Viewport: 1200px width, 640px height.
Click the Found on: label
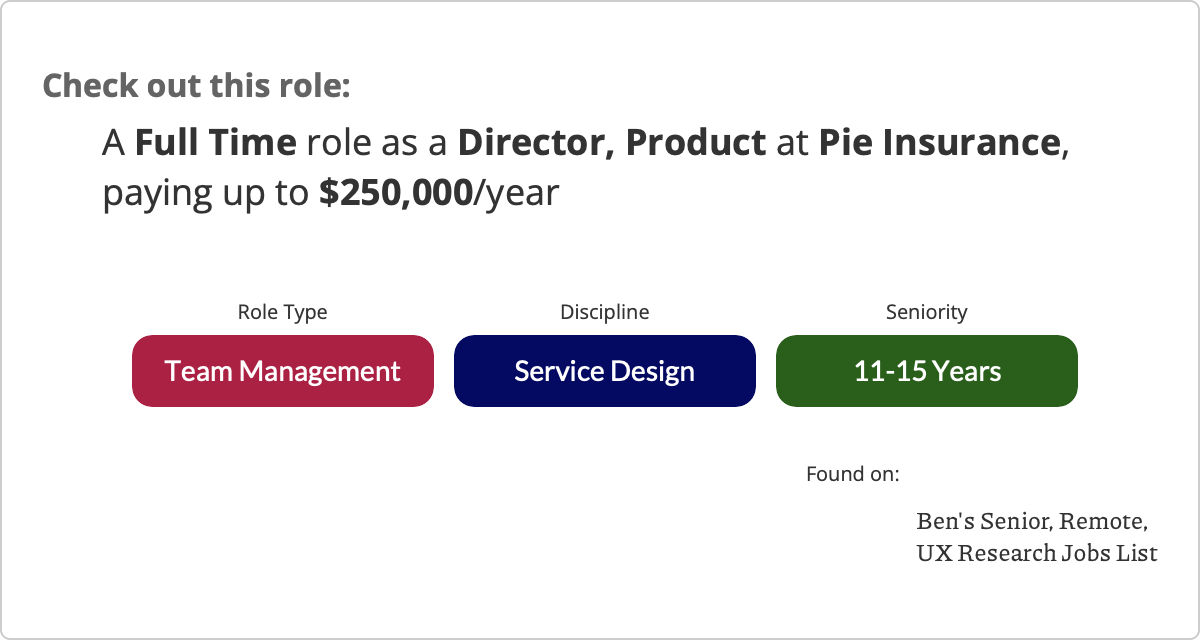point(853,474)
